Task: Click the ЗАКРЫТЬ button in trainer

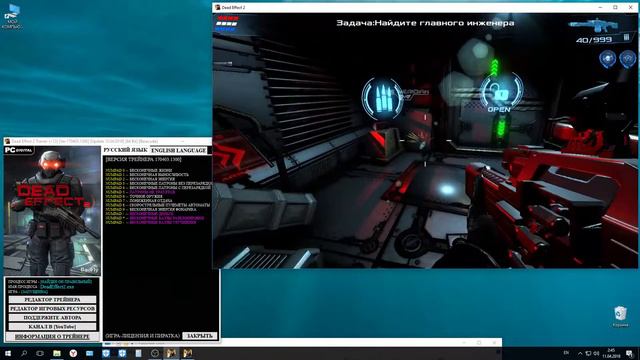Action: click(x=200, y=336)
